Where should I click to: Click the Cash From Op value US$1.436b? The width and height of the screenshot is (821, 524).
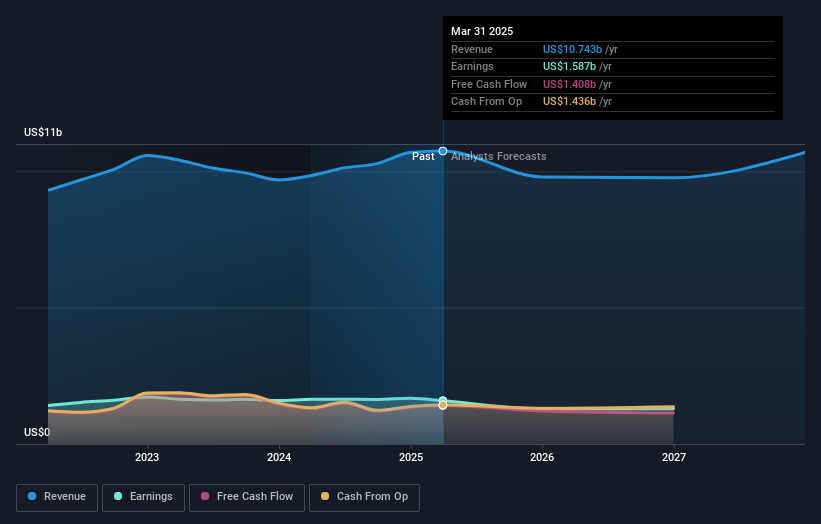pos(569,102)
